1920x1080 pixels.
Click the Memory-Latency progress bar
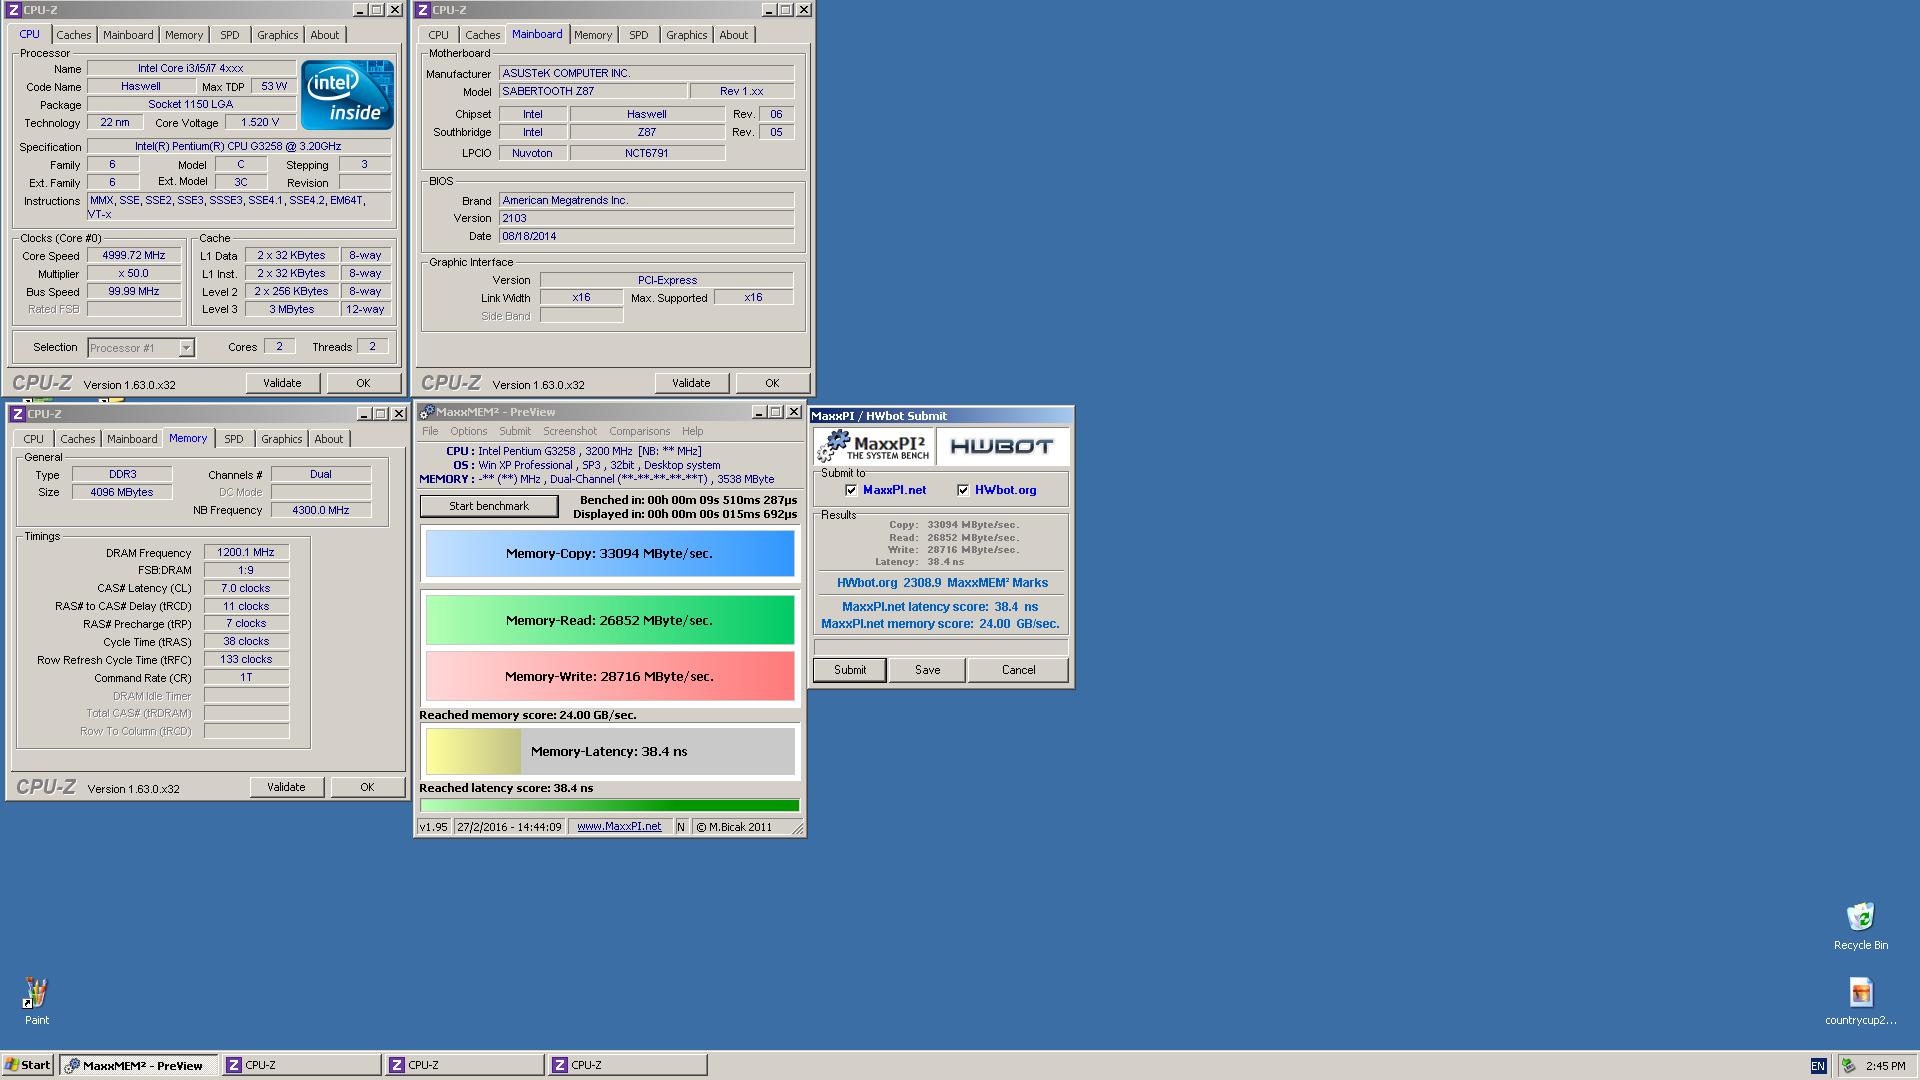coord(610,751)
